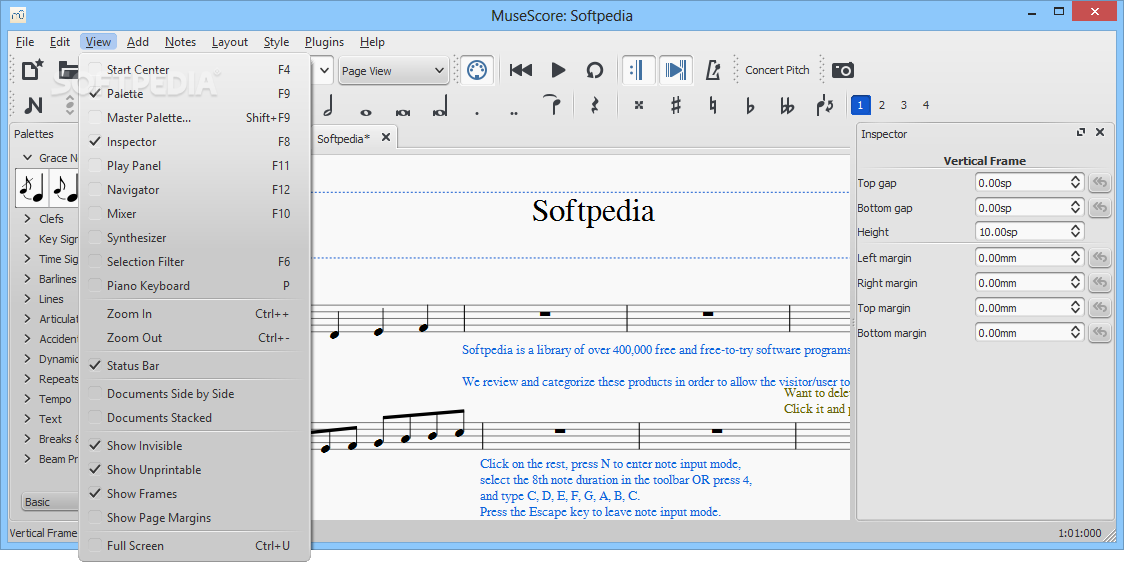
Task: Add single augmentation dot
Action: click(477, 113)
